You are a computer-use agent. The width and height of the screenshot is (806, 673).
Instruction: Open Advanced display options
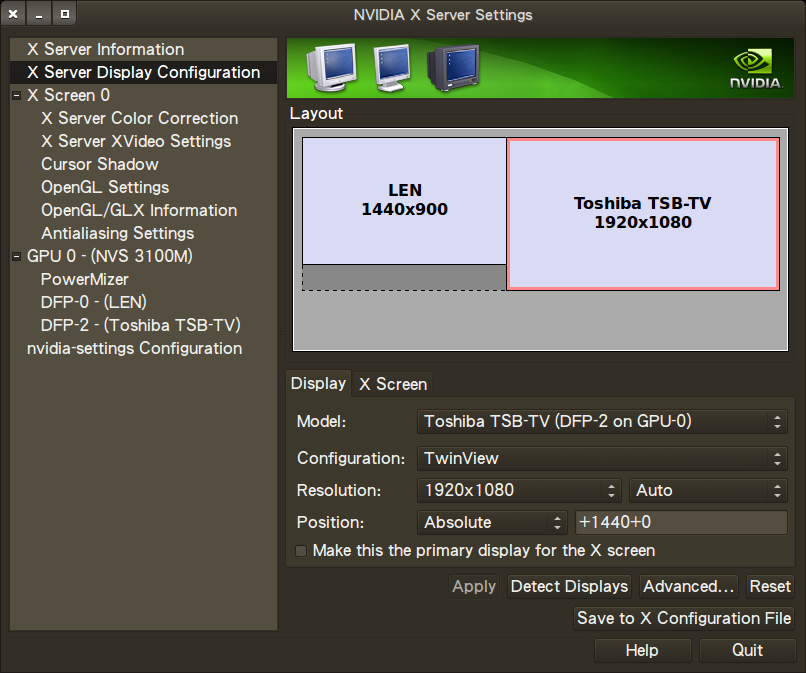click(x=689, y=587)
